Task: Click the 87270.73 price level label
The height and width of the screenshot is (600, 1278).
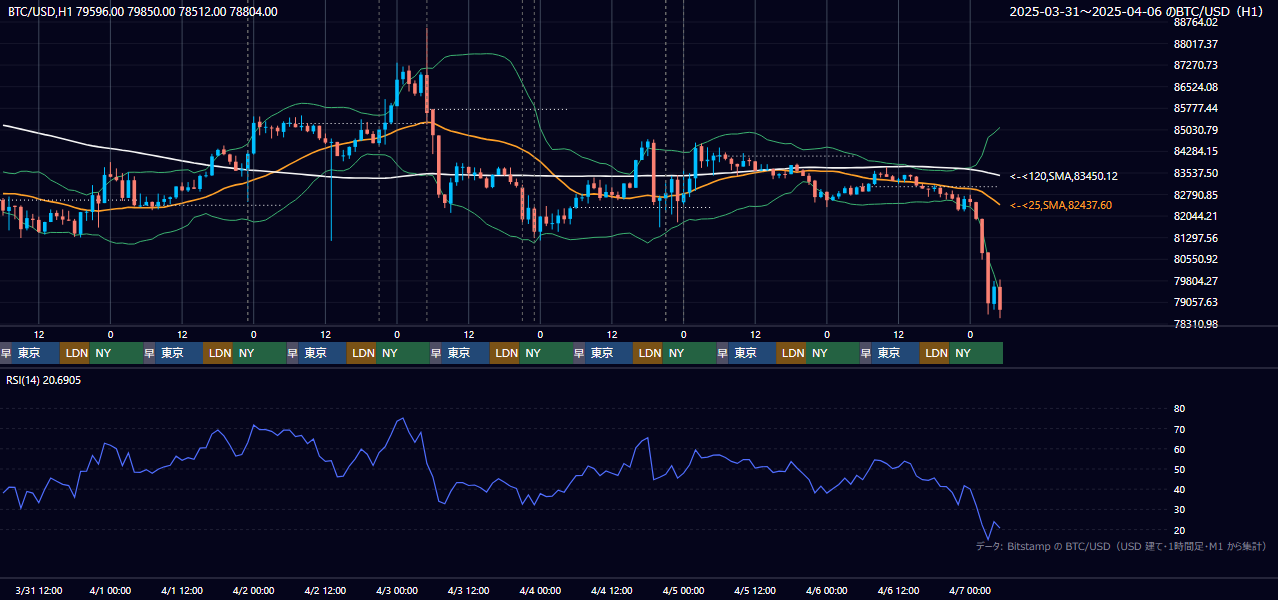Action: (x=1195, y=65)
